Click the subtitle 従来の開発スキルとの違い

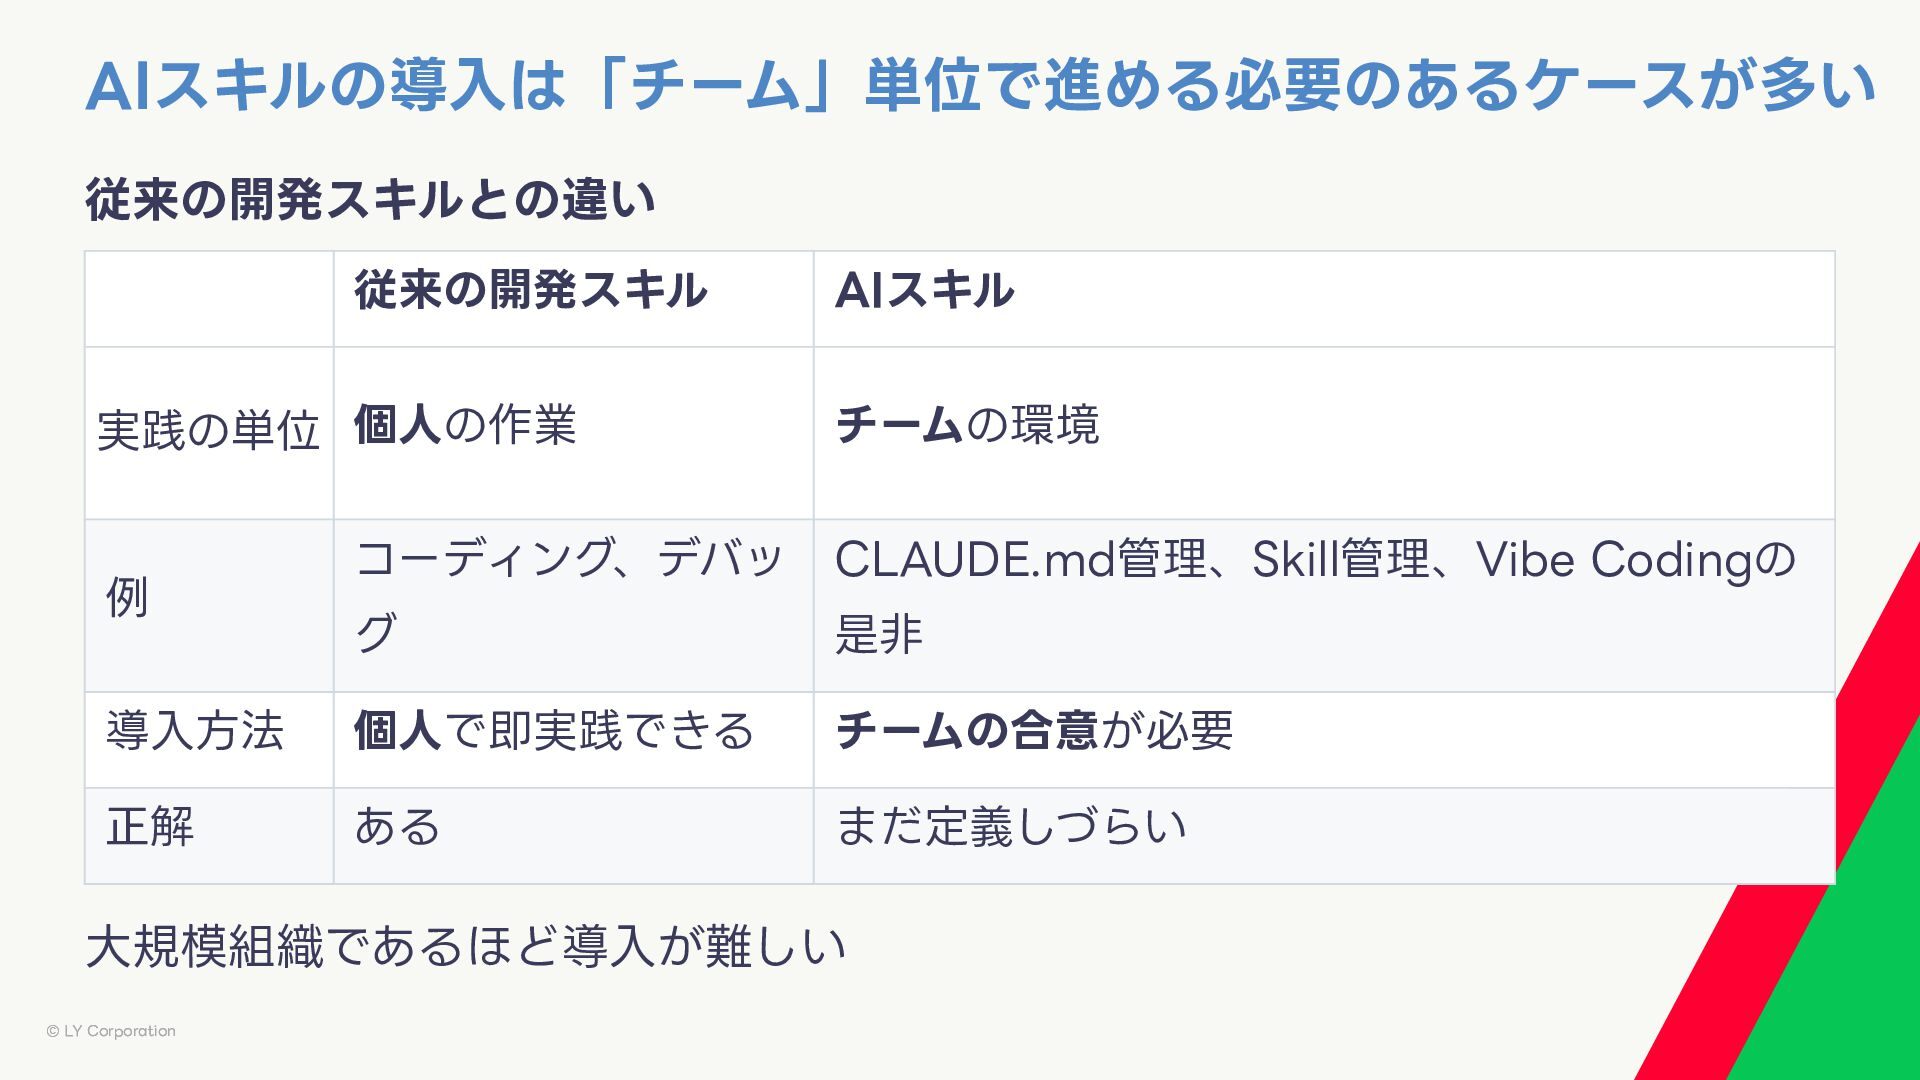[x=370, y=199]
